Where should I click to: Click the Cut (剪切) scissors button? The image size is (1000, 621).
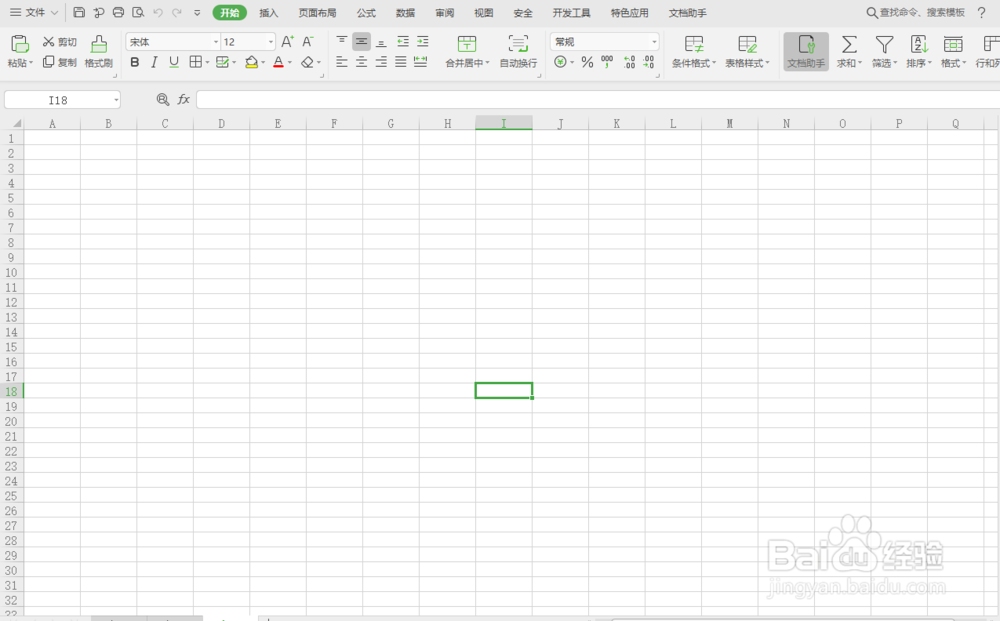tap(59, 41)
